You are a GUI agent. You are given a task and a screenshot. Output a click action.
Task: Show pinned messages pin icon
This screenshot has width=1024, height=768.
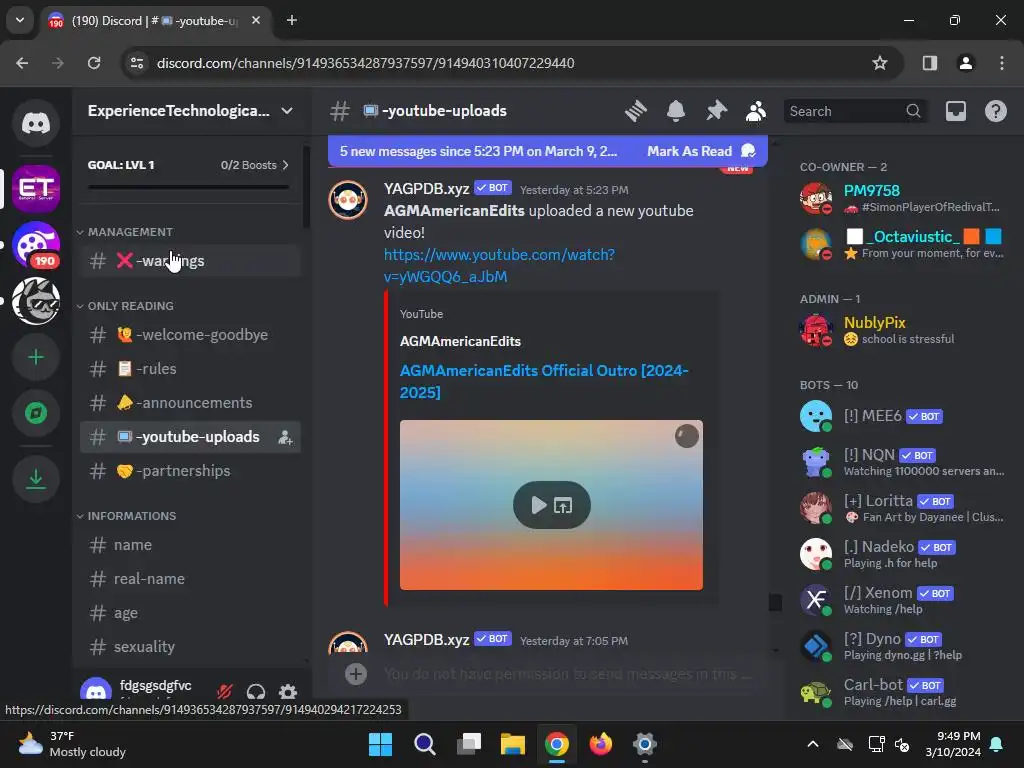(716, 111)
